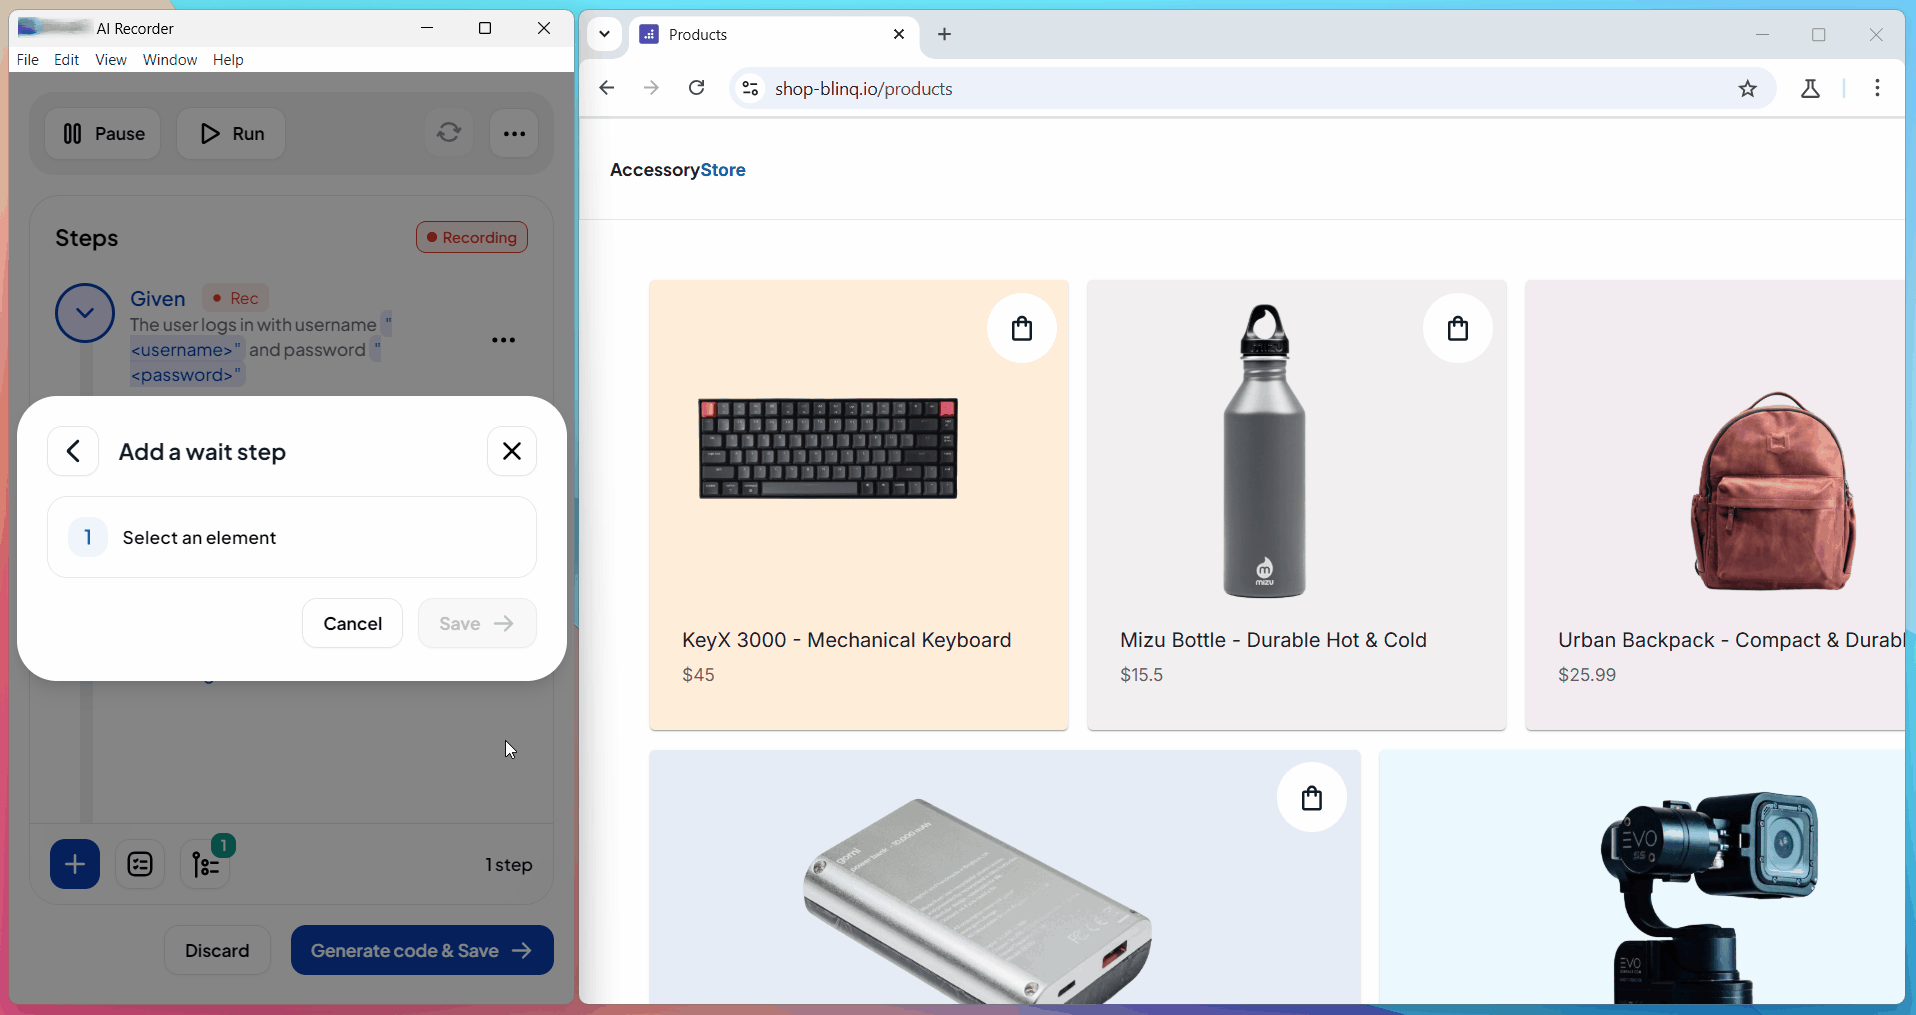Open the Chrome Labs flask icon
The height and width of the screenshot is (1015, 1916).
click(x=1810, y=89)
